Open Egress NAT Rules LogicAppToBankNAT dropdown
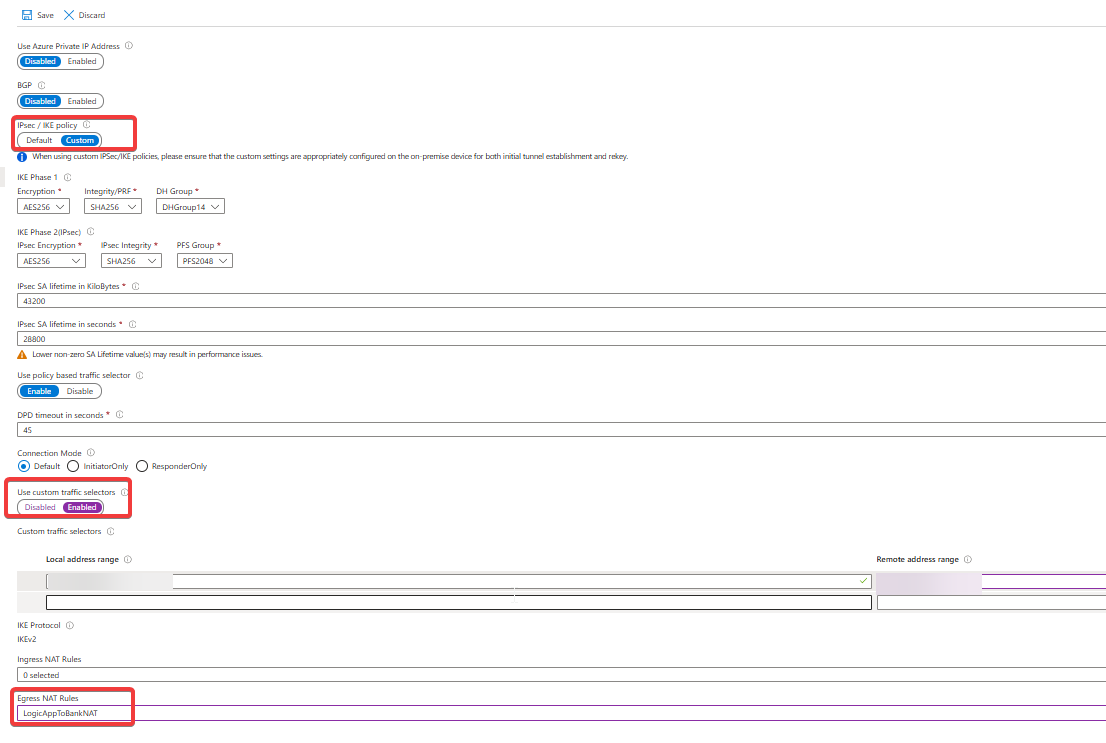 click(561, 713)
